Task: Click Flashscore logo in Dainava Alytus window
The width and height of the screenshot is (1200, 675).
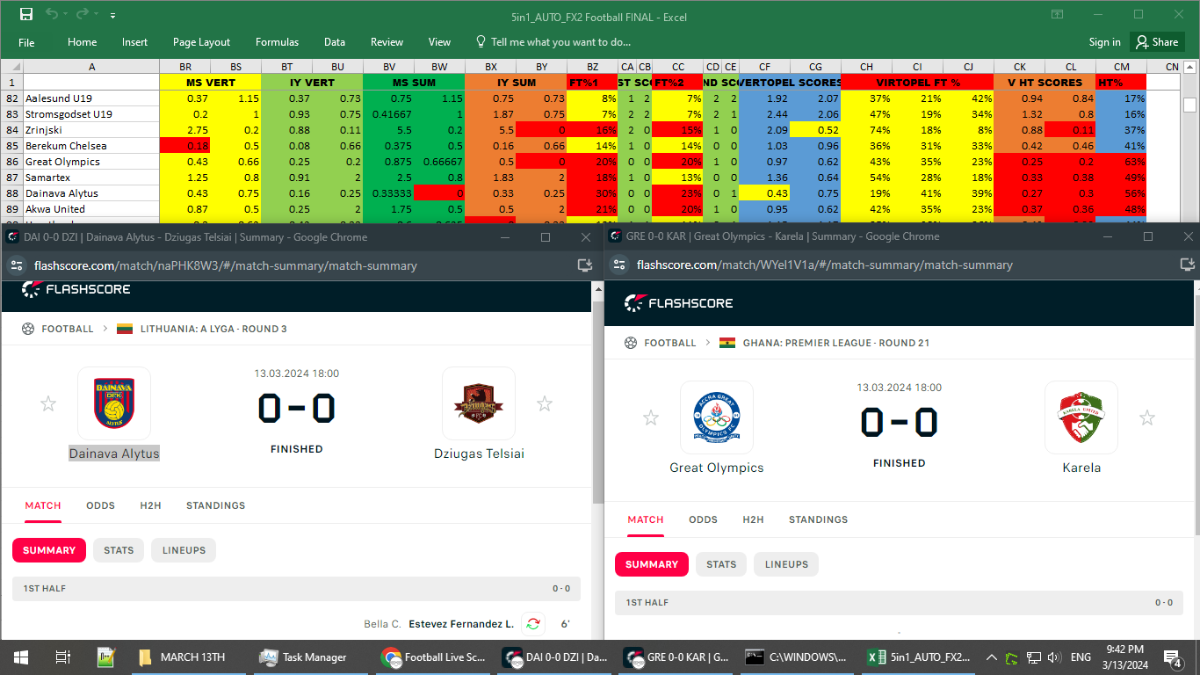Action: [x=76, y=289]
